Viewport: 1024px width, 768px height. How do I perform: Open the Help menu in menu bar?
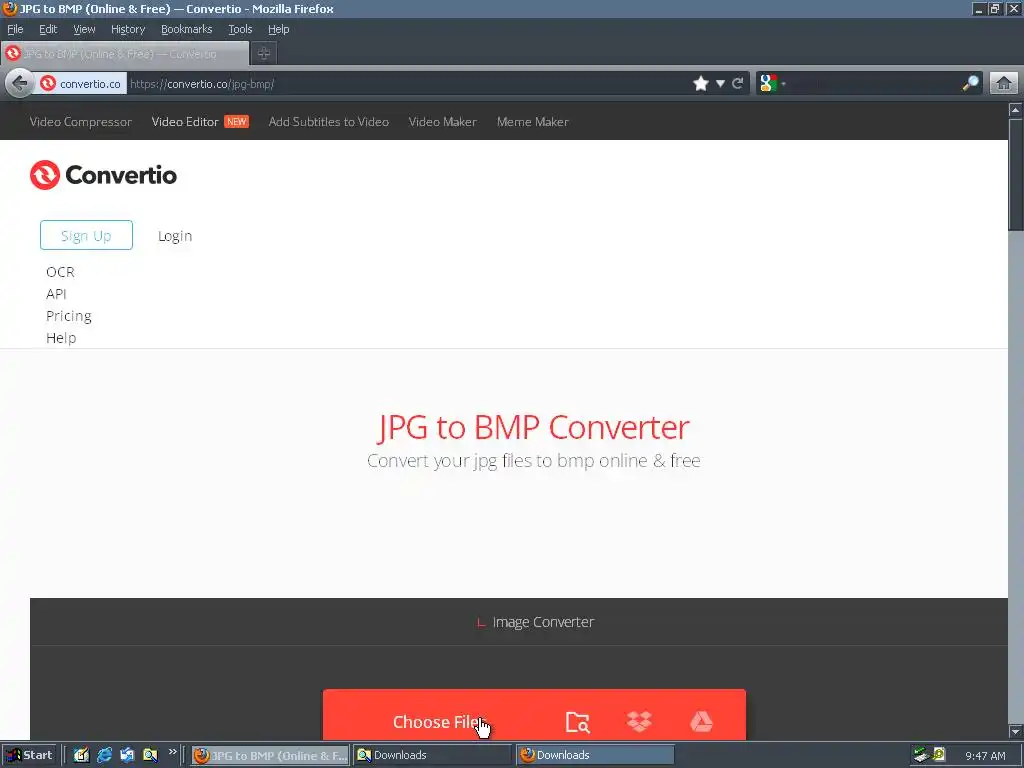pos(278,29)
